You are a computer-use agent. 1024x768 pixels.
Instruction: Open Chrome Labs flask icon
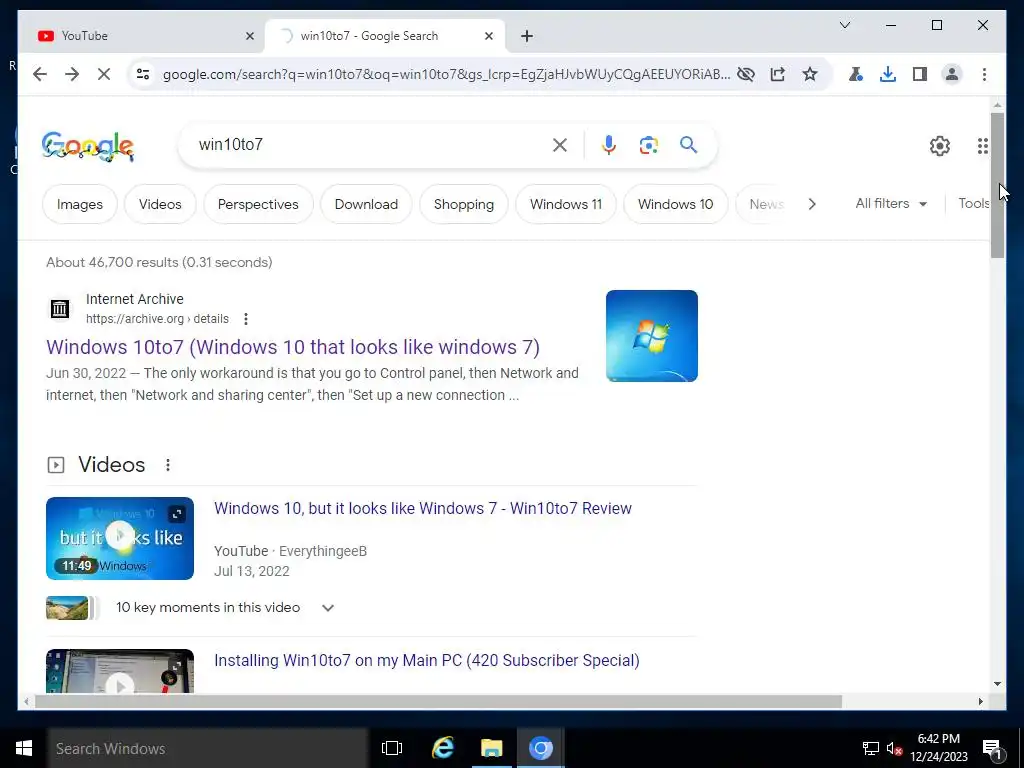pos(856,74)
